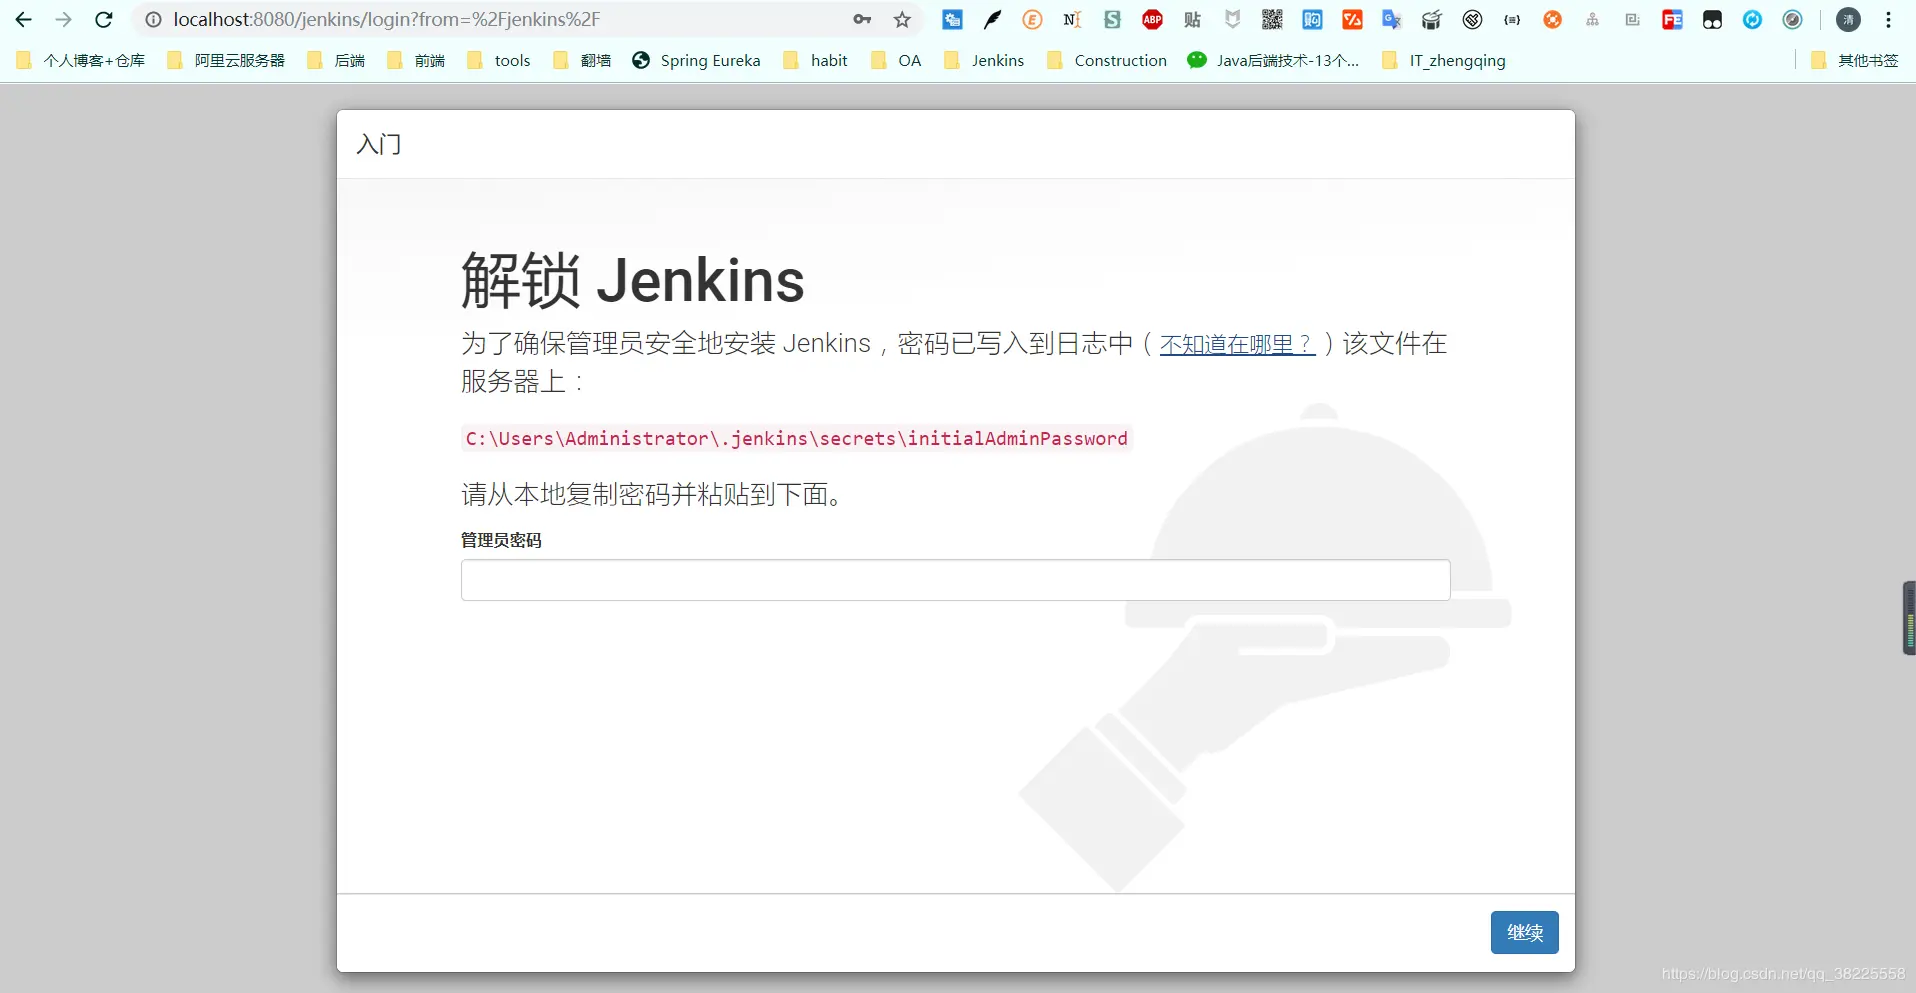Open the tools bookmark folder
Image resolution: width=1916 pixels, height=993 pixels.
[x=498, y=60]
